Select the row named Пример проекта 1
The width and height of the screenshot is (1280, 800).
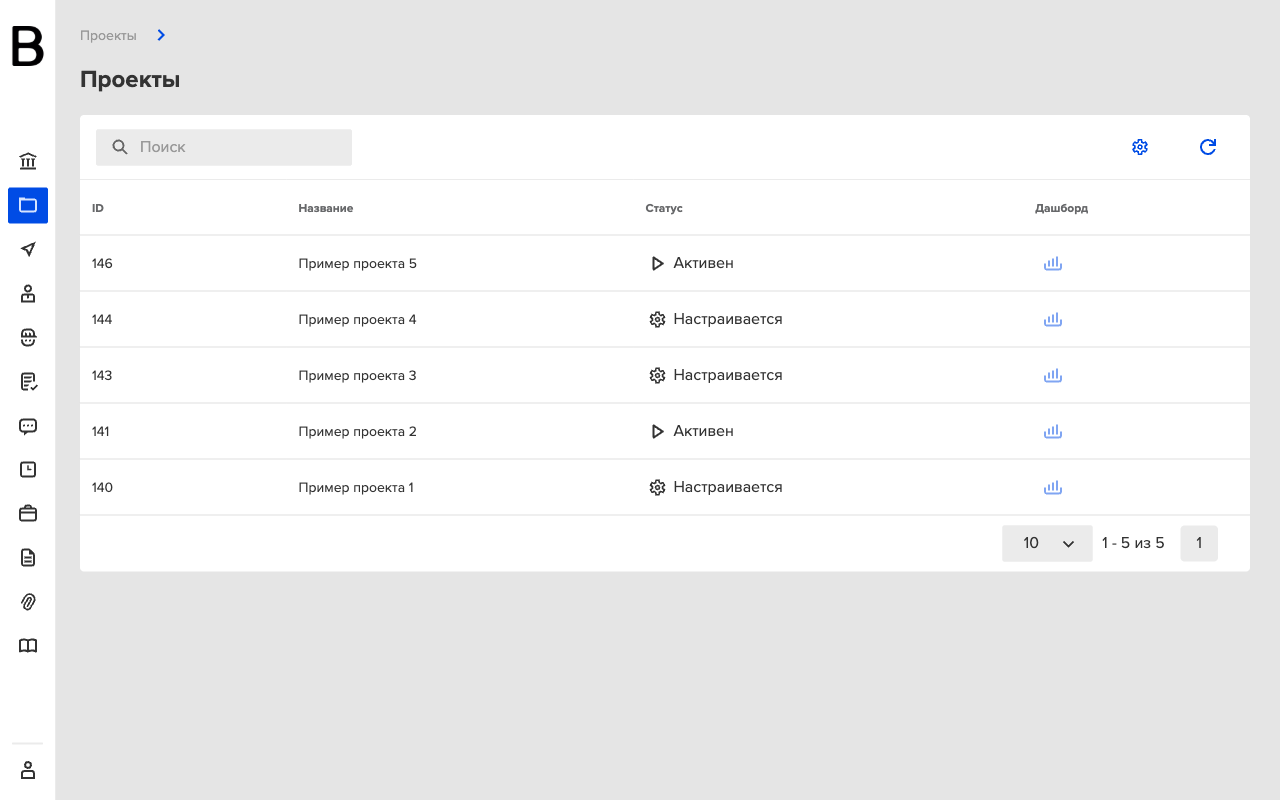[x=665, y=488]
